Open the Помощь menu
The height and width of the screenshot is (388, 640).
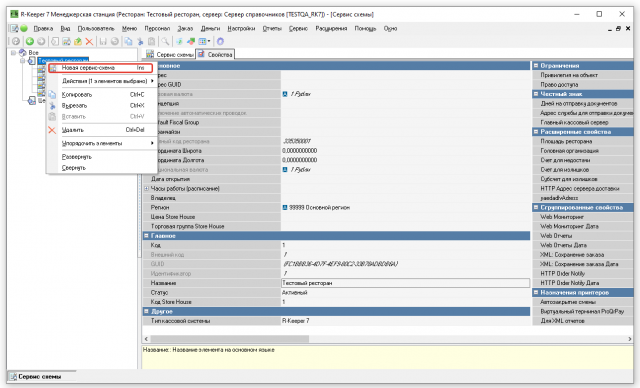tap(365, 29)
